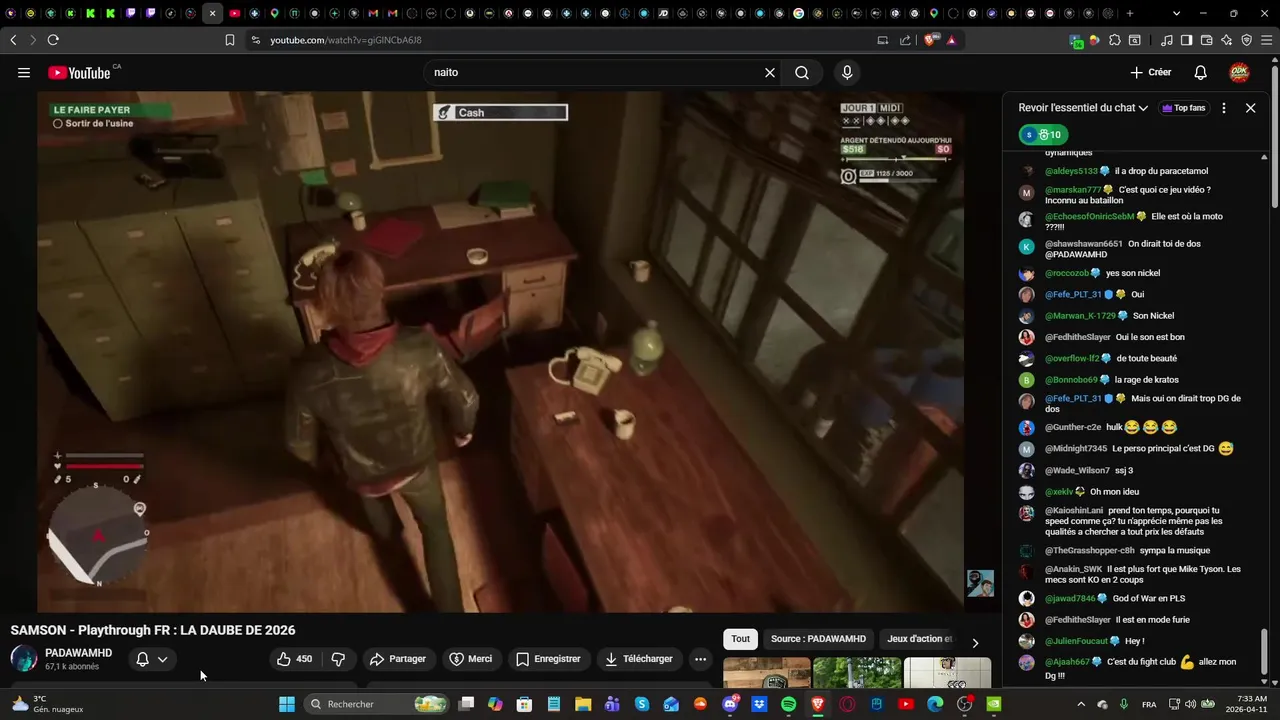Click the FRA language indicator
Image resolution: width=1280 pixels, height=720 pixels.
pos(1149,704)
